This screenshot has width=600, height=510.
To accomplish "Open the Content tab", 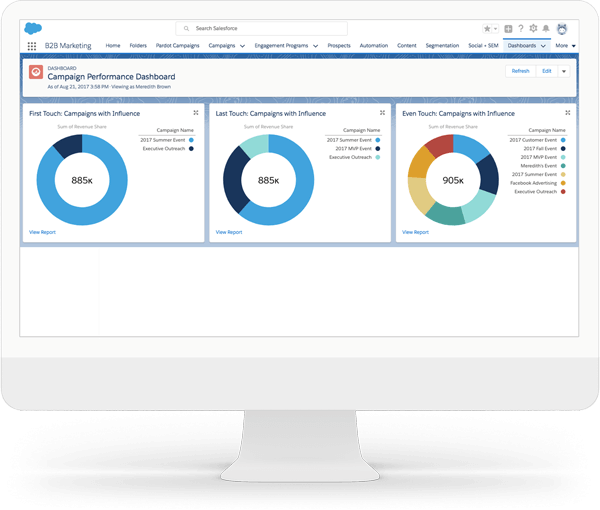I will tap(407, 46).
